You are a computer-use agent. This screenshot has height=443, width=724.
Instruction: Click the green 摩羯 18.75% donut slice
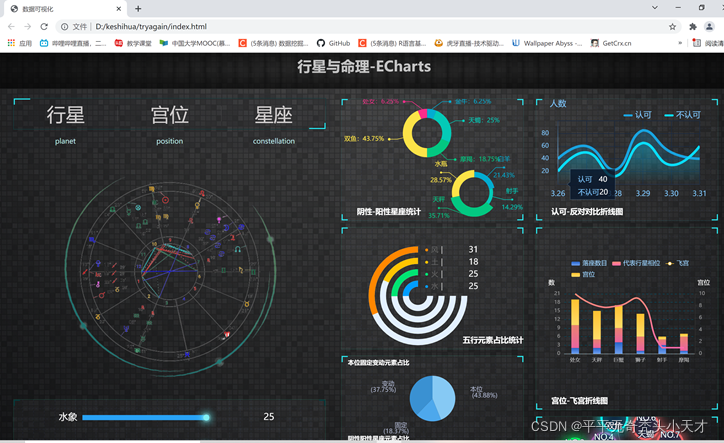[x=436, y=151]
